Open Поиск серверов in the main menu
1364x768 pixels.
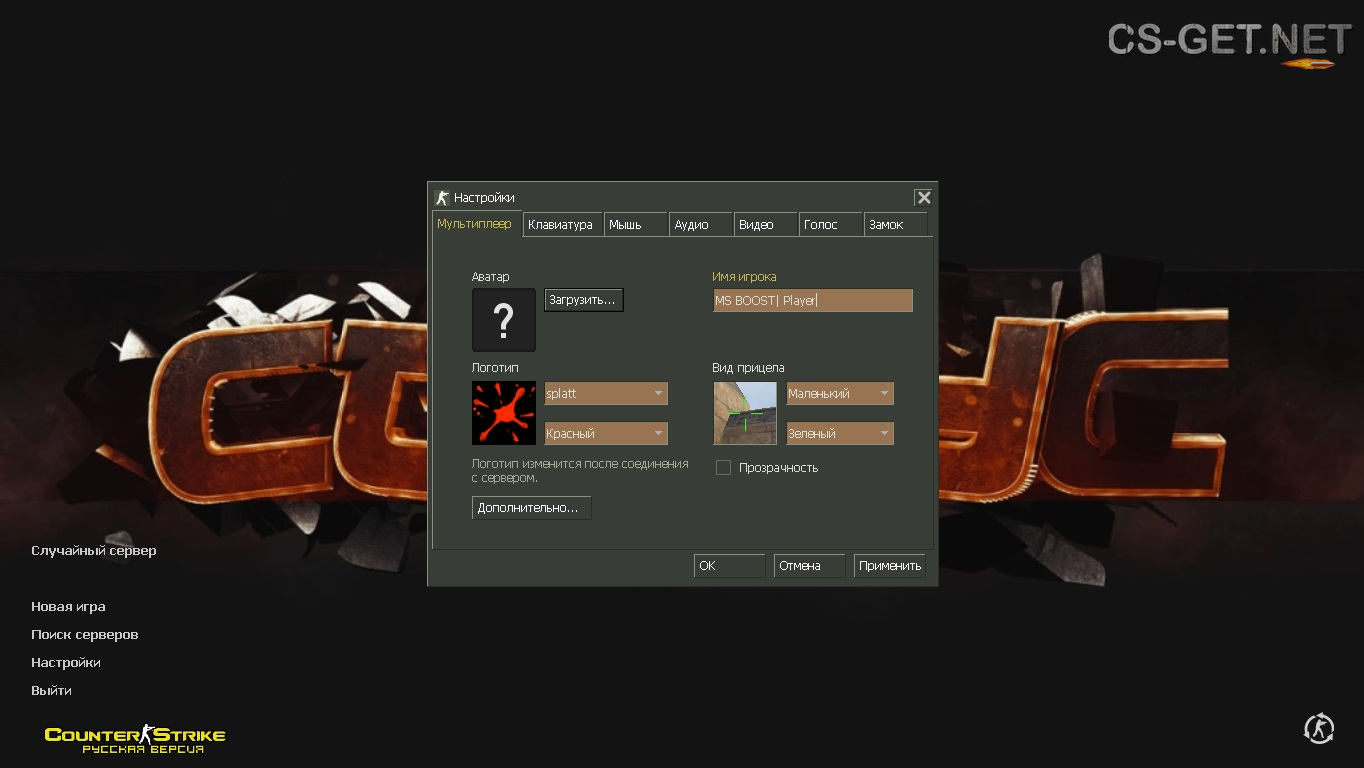click(x=85, y=635)
